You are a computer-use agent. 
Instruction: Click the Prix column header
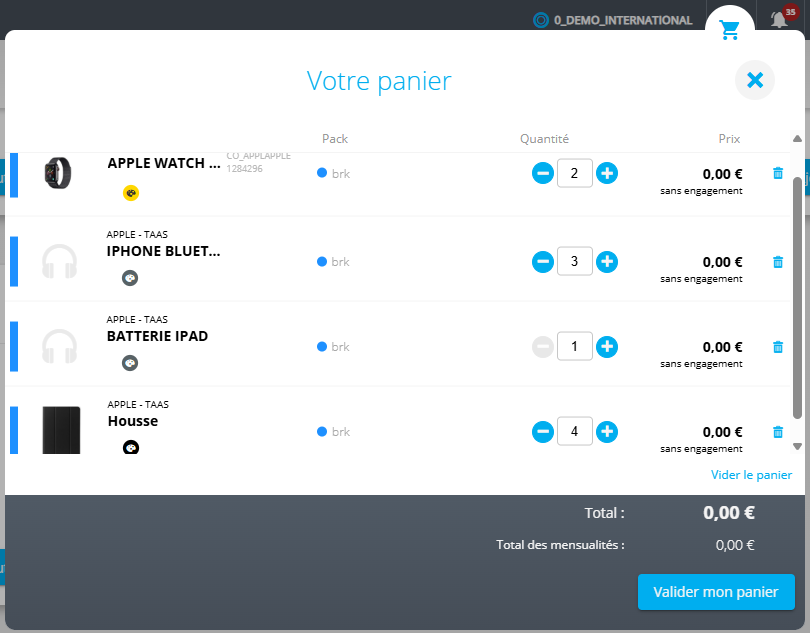click(729, 139)
